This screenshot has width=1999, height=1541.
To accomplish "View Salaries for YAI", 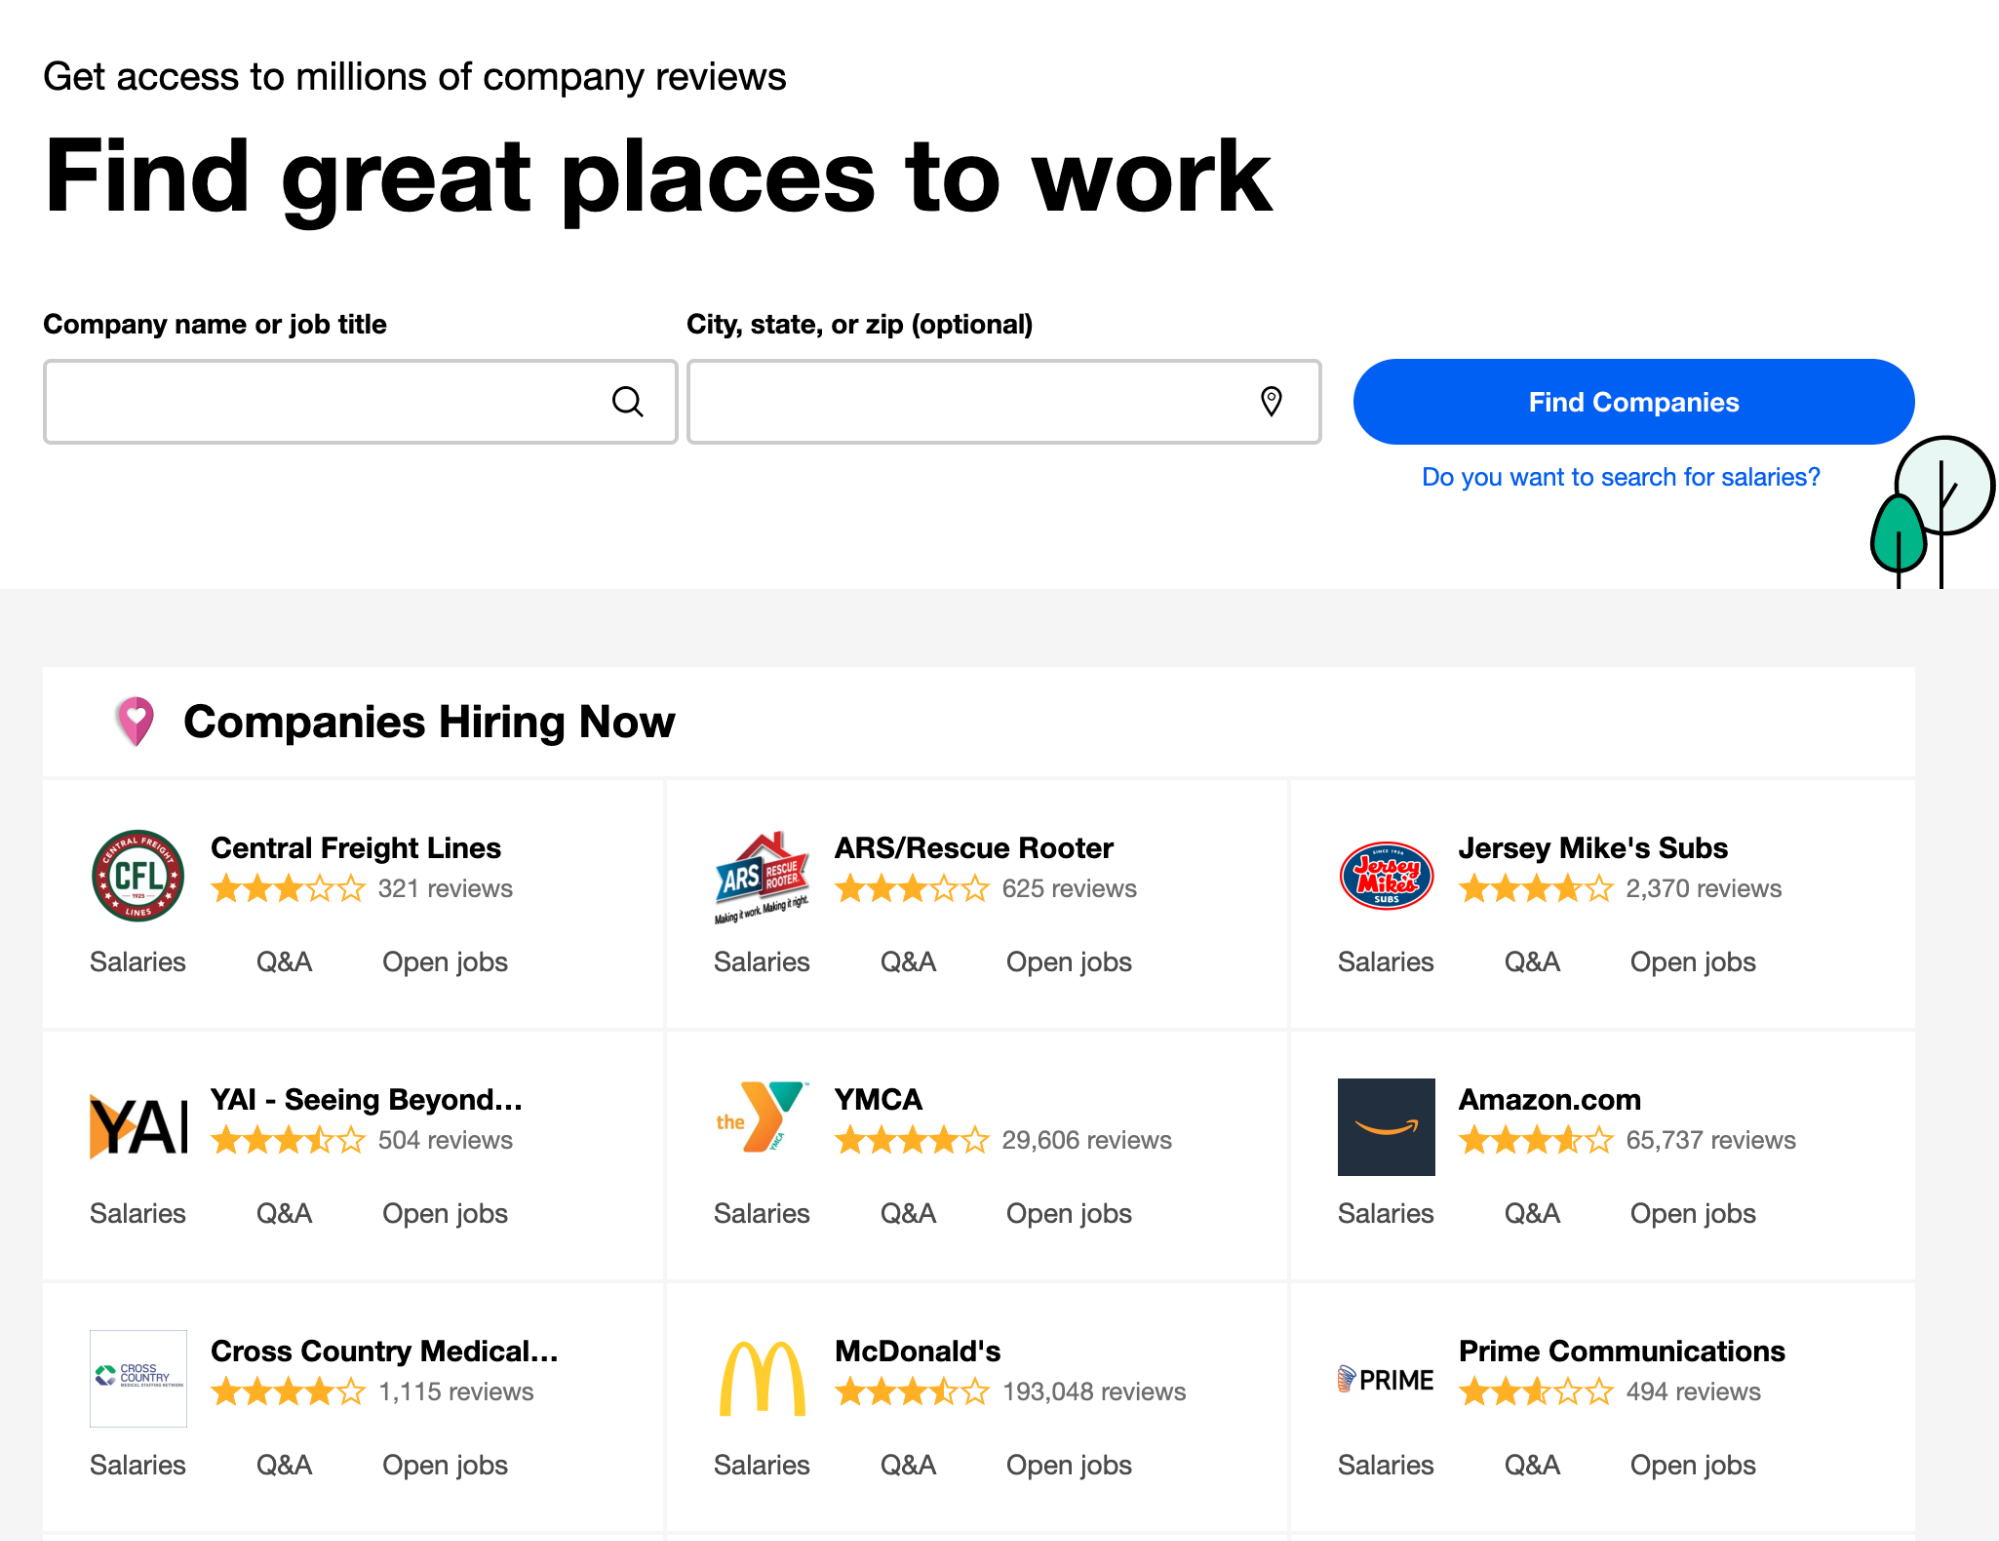I will click(138, 1214).
